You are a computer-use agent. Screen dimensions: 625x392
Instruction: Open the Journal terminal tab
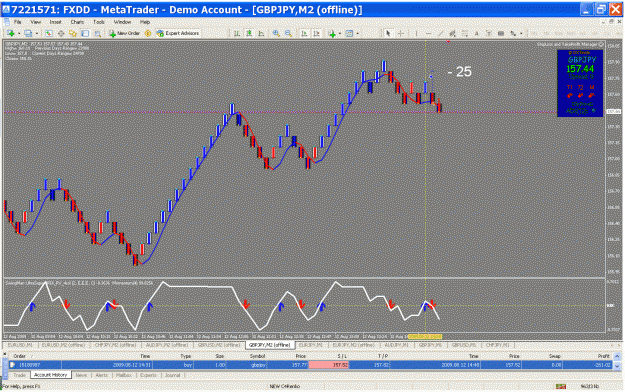[x=173, y=375]
